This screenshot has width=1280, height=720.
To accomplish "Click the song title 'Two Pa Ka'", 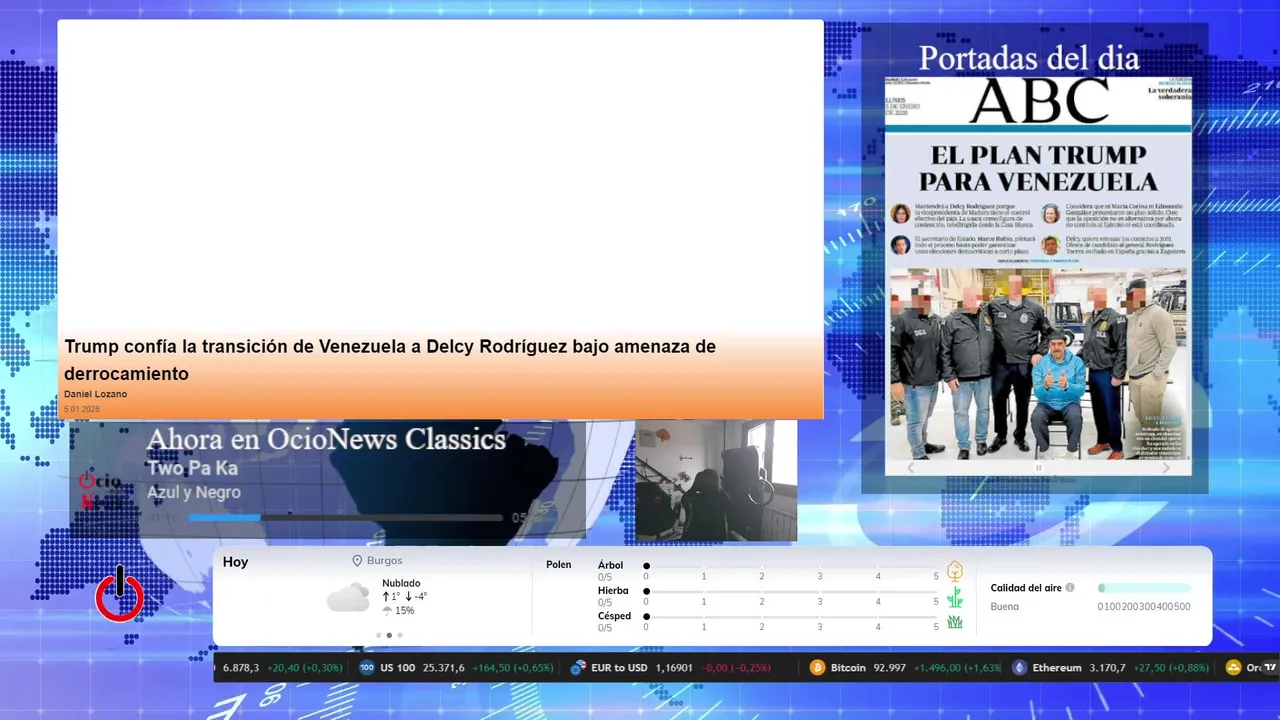I will [192, 468].
